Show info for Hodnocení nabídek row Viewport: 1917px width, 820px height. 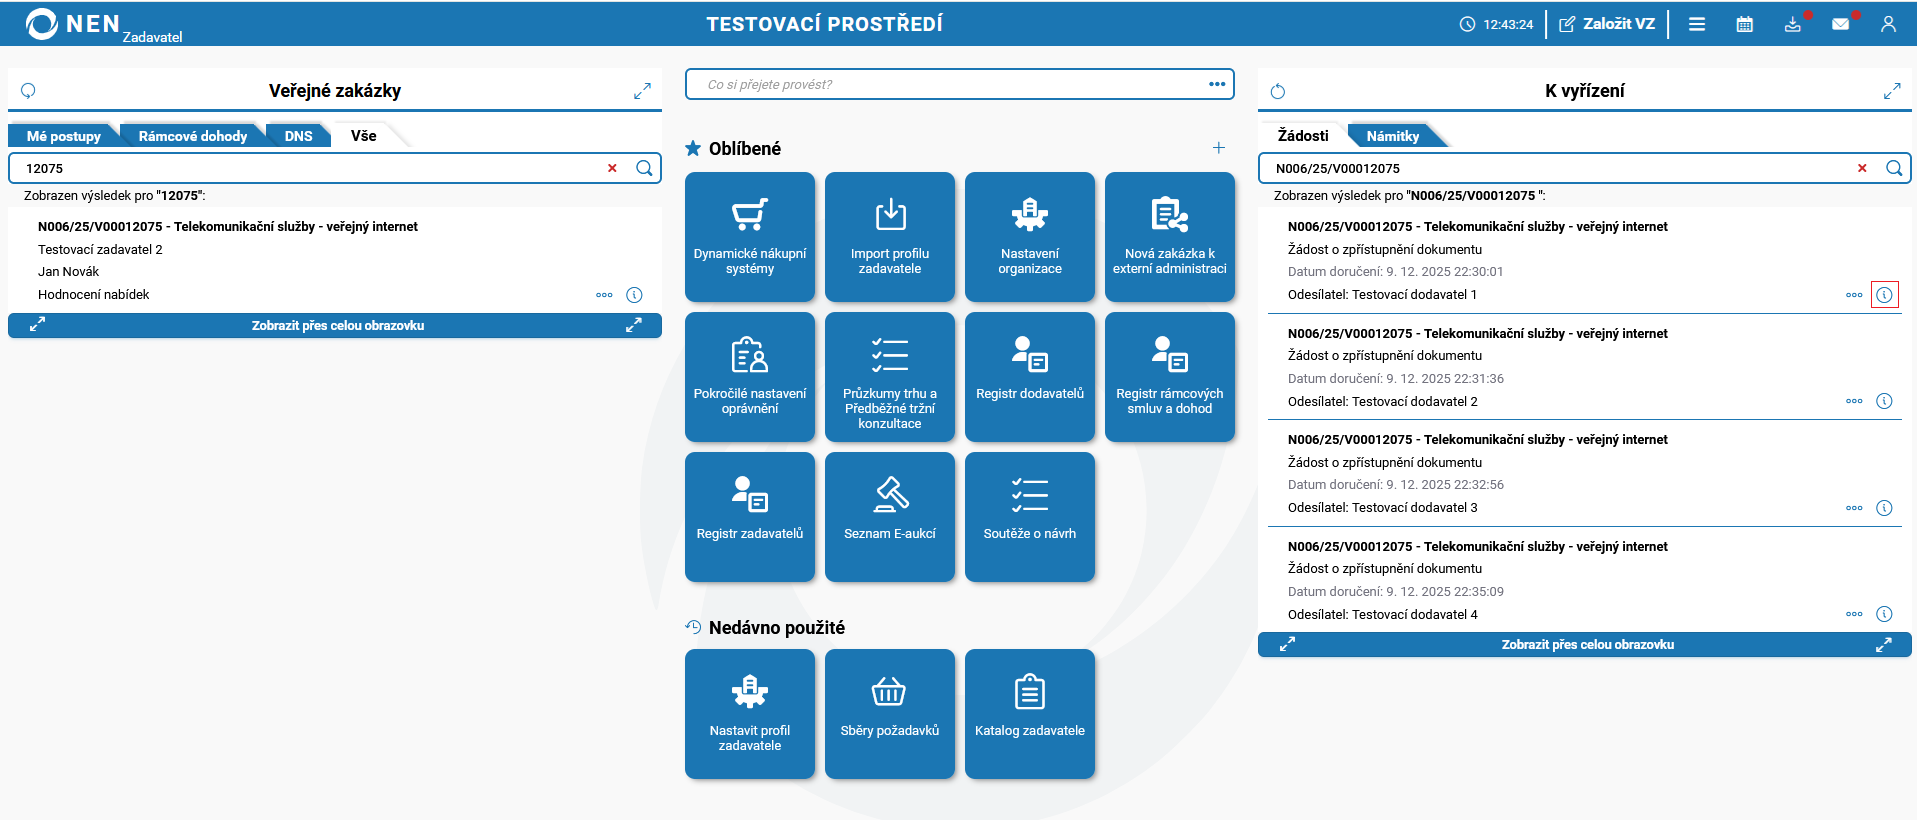634,295
